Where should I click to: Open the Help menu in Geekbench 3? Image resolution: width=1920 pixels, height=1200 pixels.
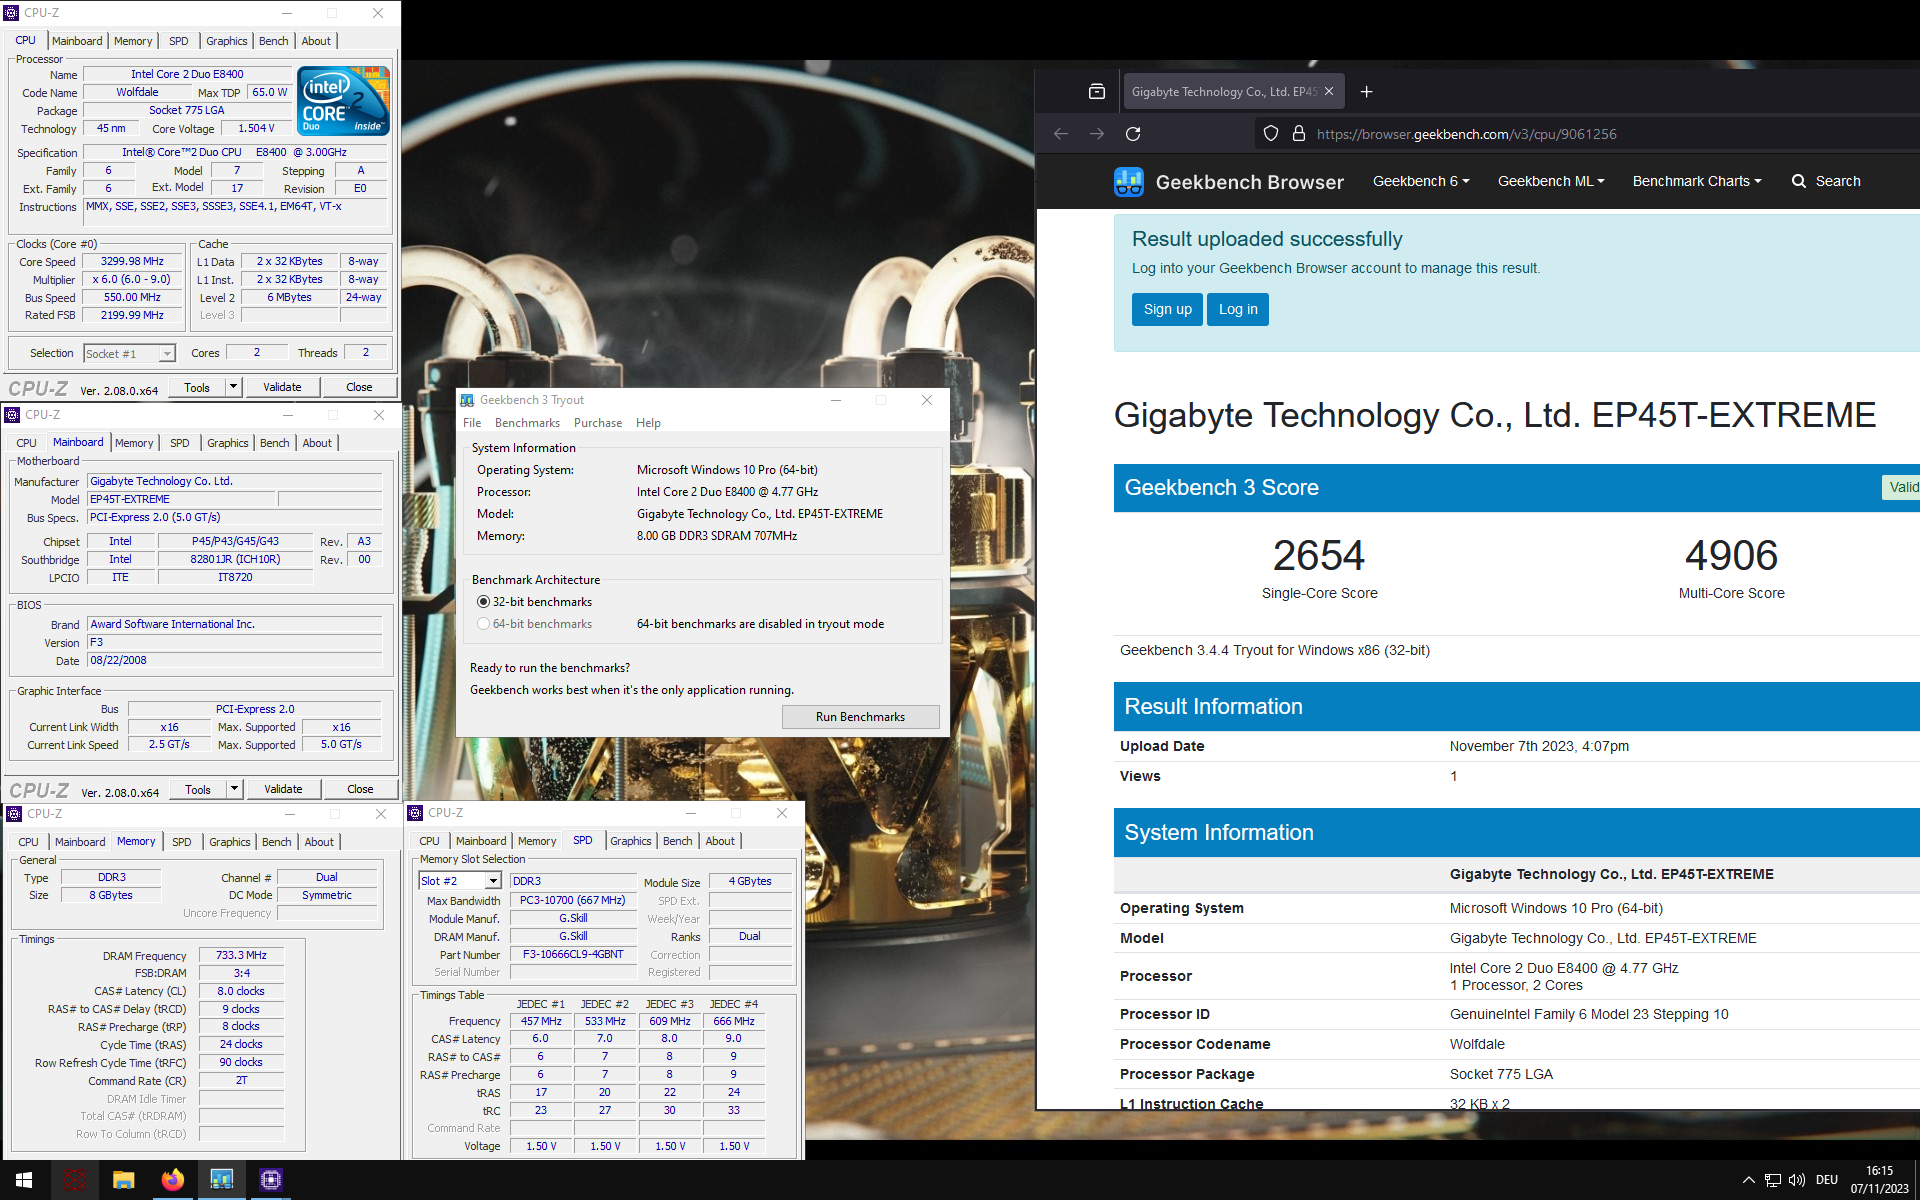pyautogui.click(x=648, y=423)
